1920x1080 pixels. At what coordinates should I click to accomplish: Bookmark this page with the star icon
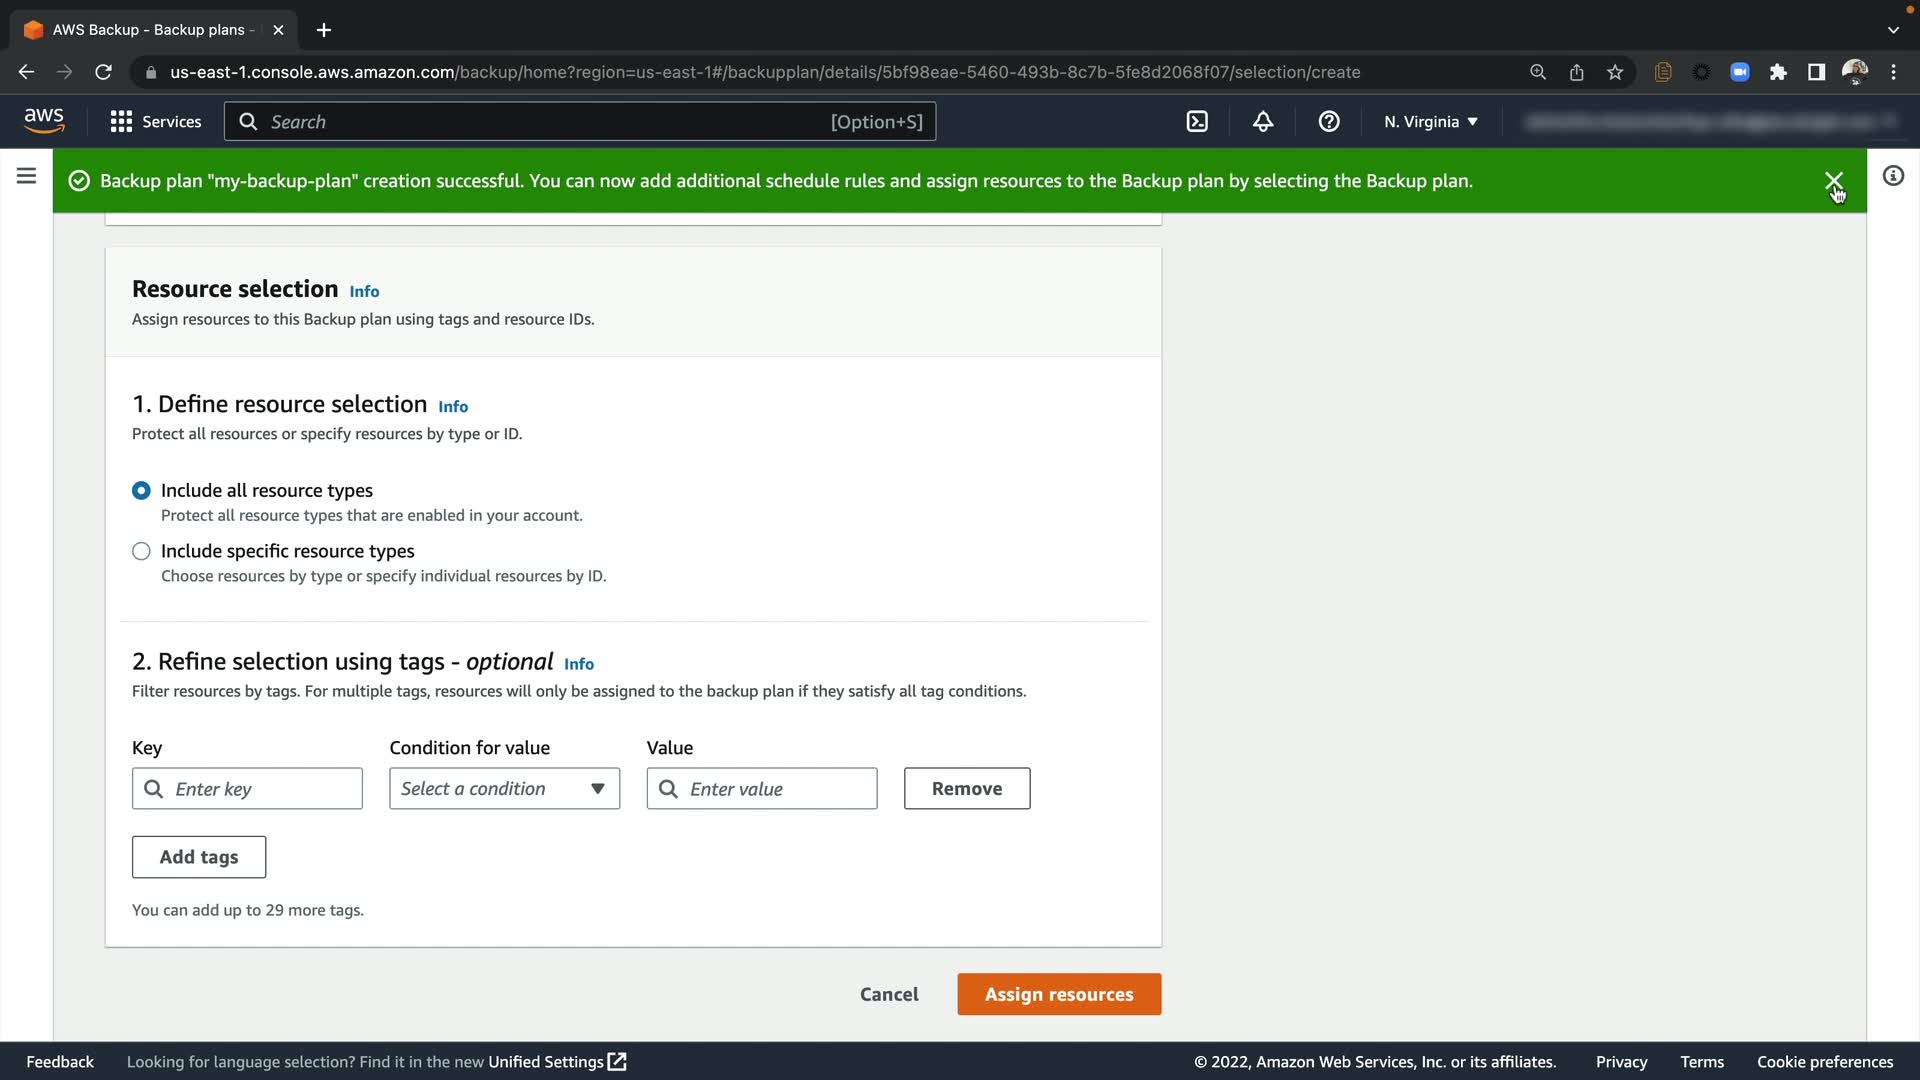pos(1615,72)
